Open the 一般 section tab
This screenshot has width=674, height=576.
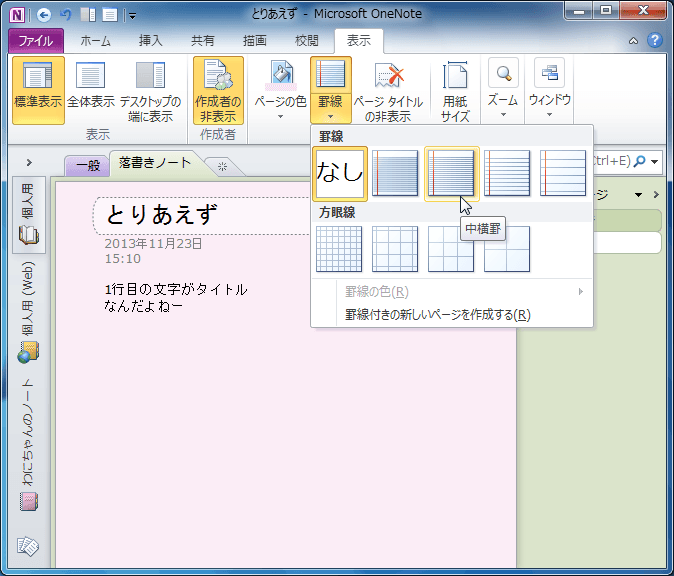click(88, 165)
